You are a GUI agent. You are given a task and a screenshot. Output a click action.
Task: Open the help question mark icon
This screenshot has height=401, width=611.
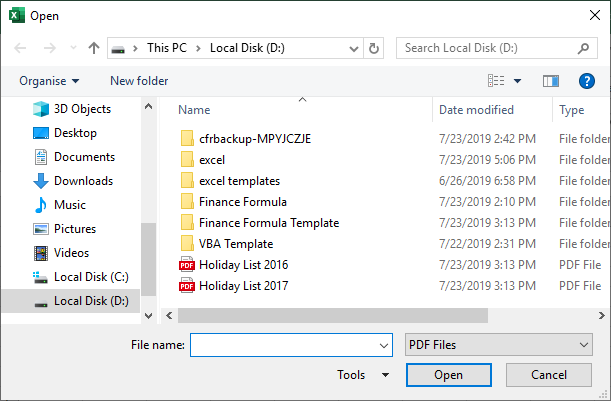(587, 81)
